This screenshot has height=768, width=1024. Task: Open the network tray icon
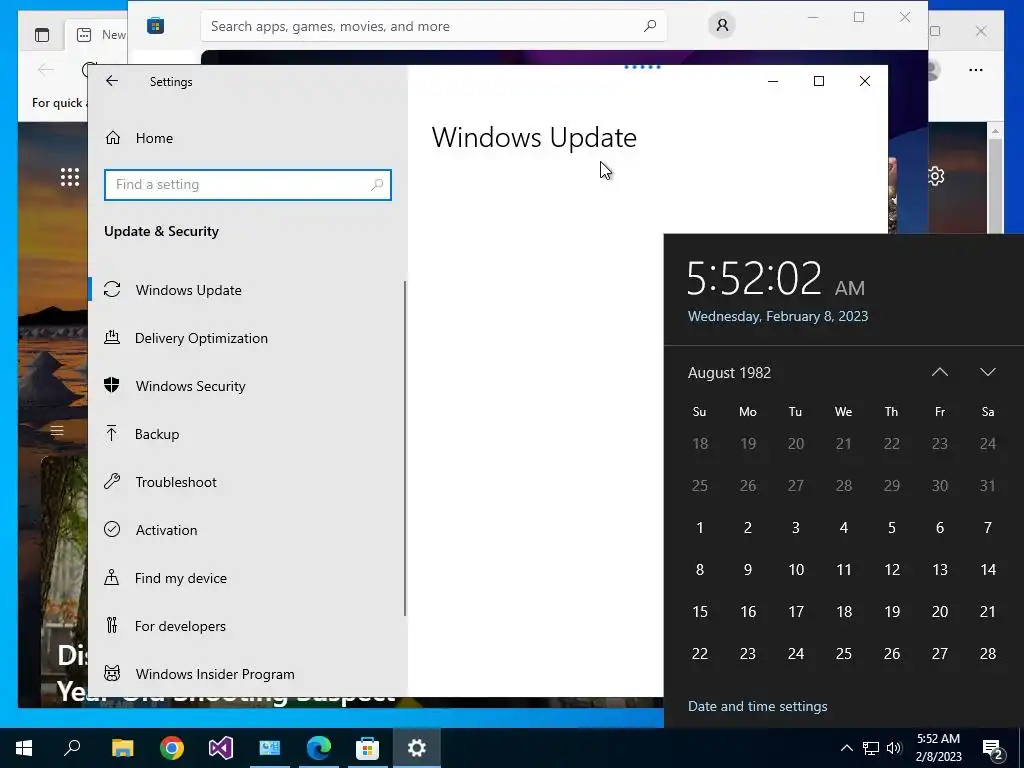(x=871, y=748)
